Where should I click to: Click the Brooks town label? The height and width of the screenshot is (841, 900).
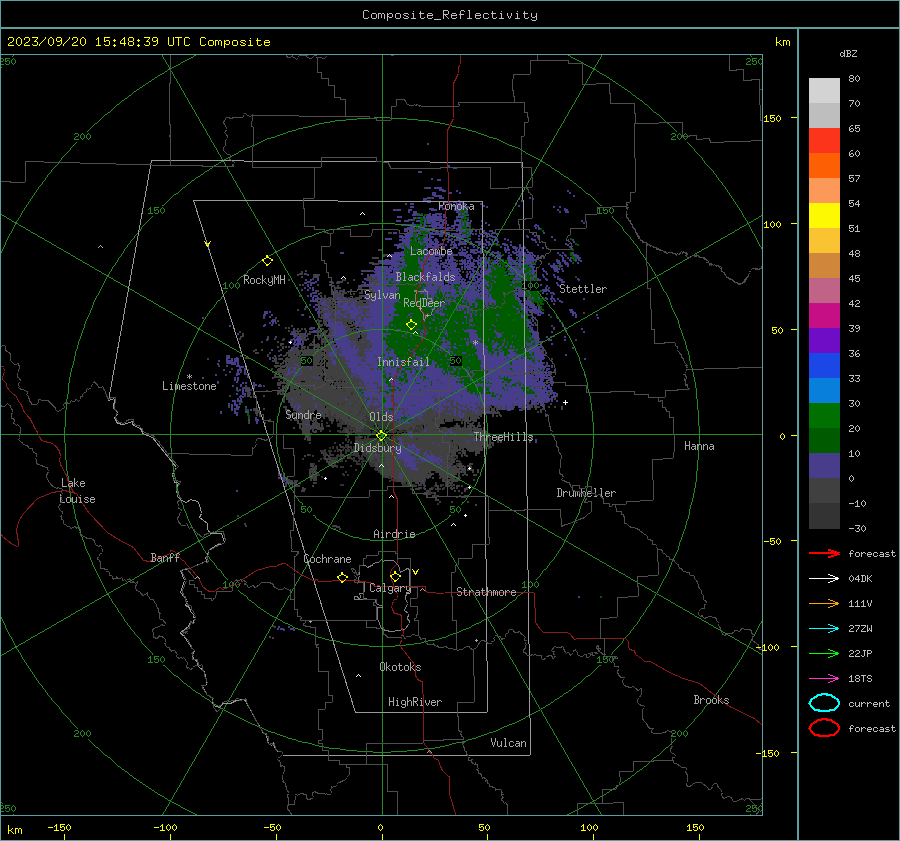(x=711, y=700)
